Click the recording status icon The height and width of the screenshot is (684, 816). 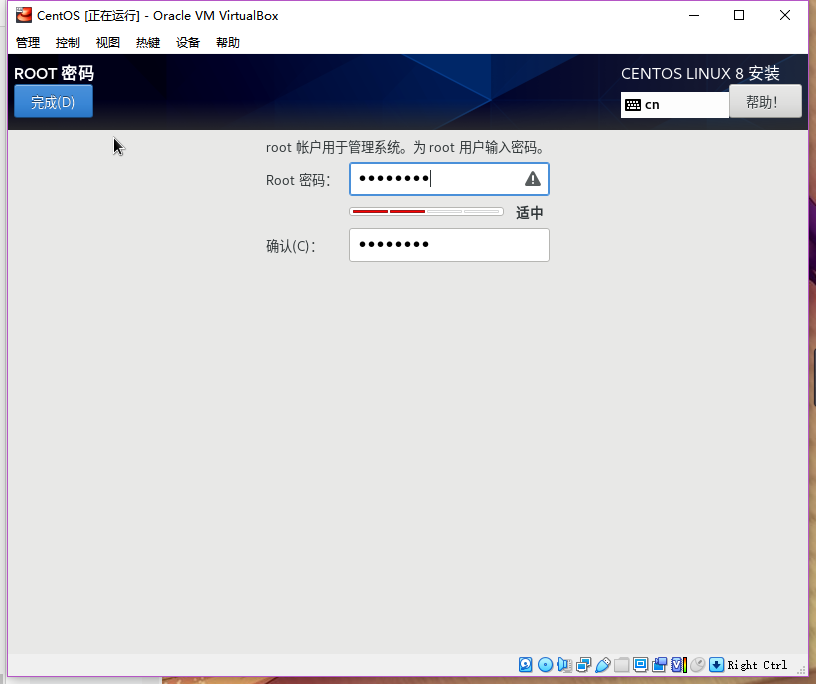(660, 665)
